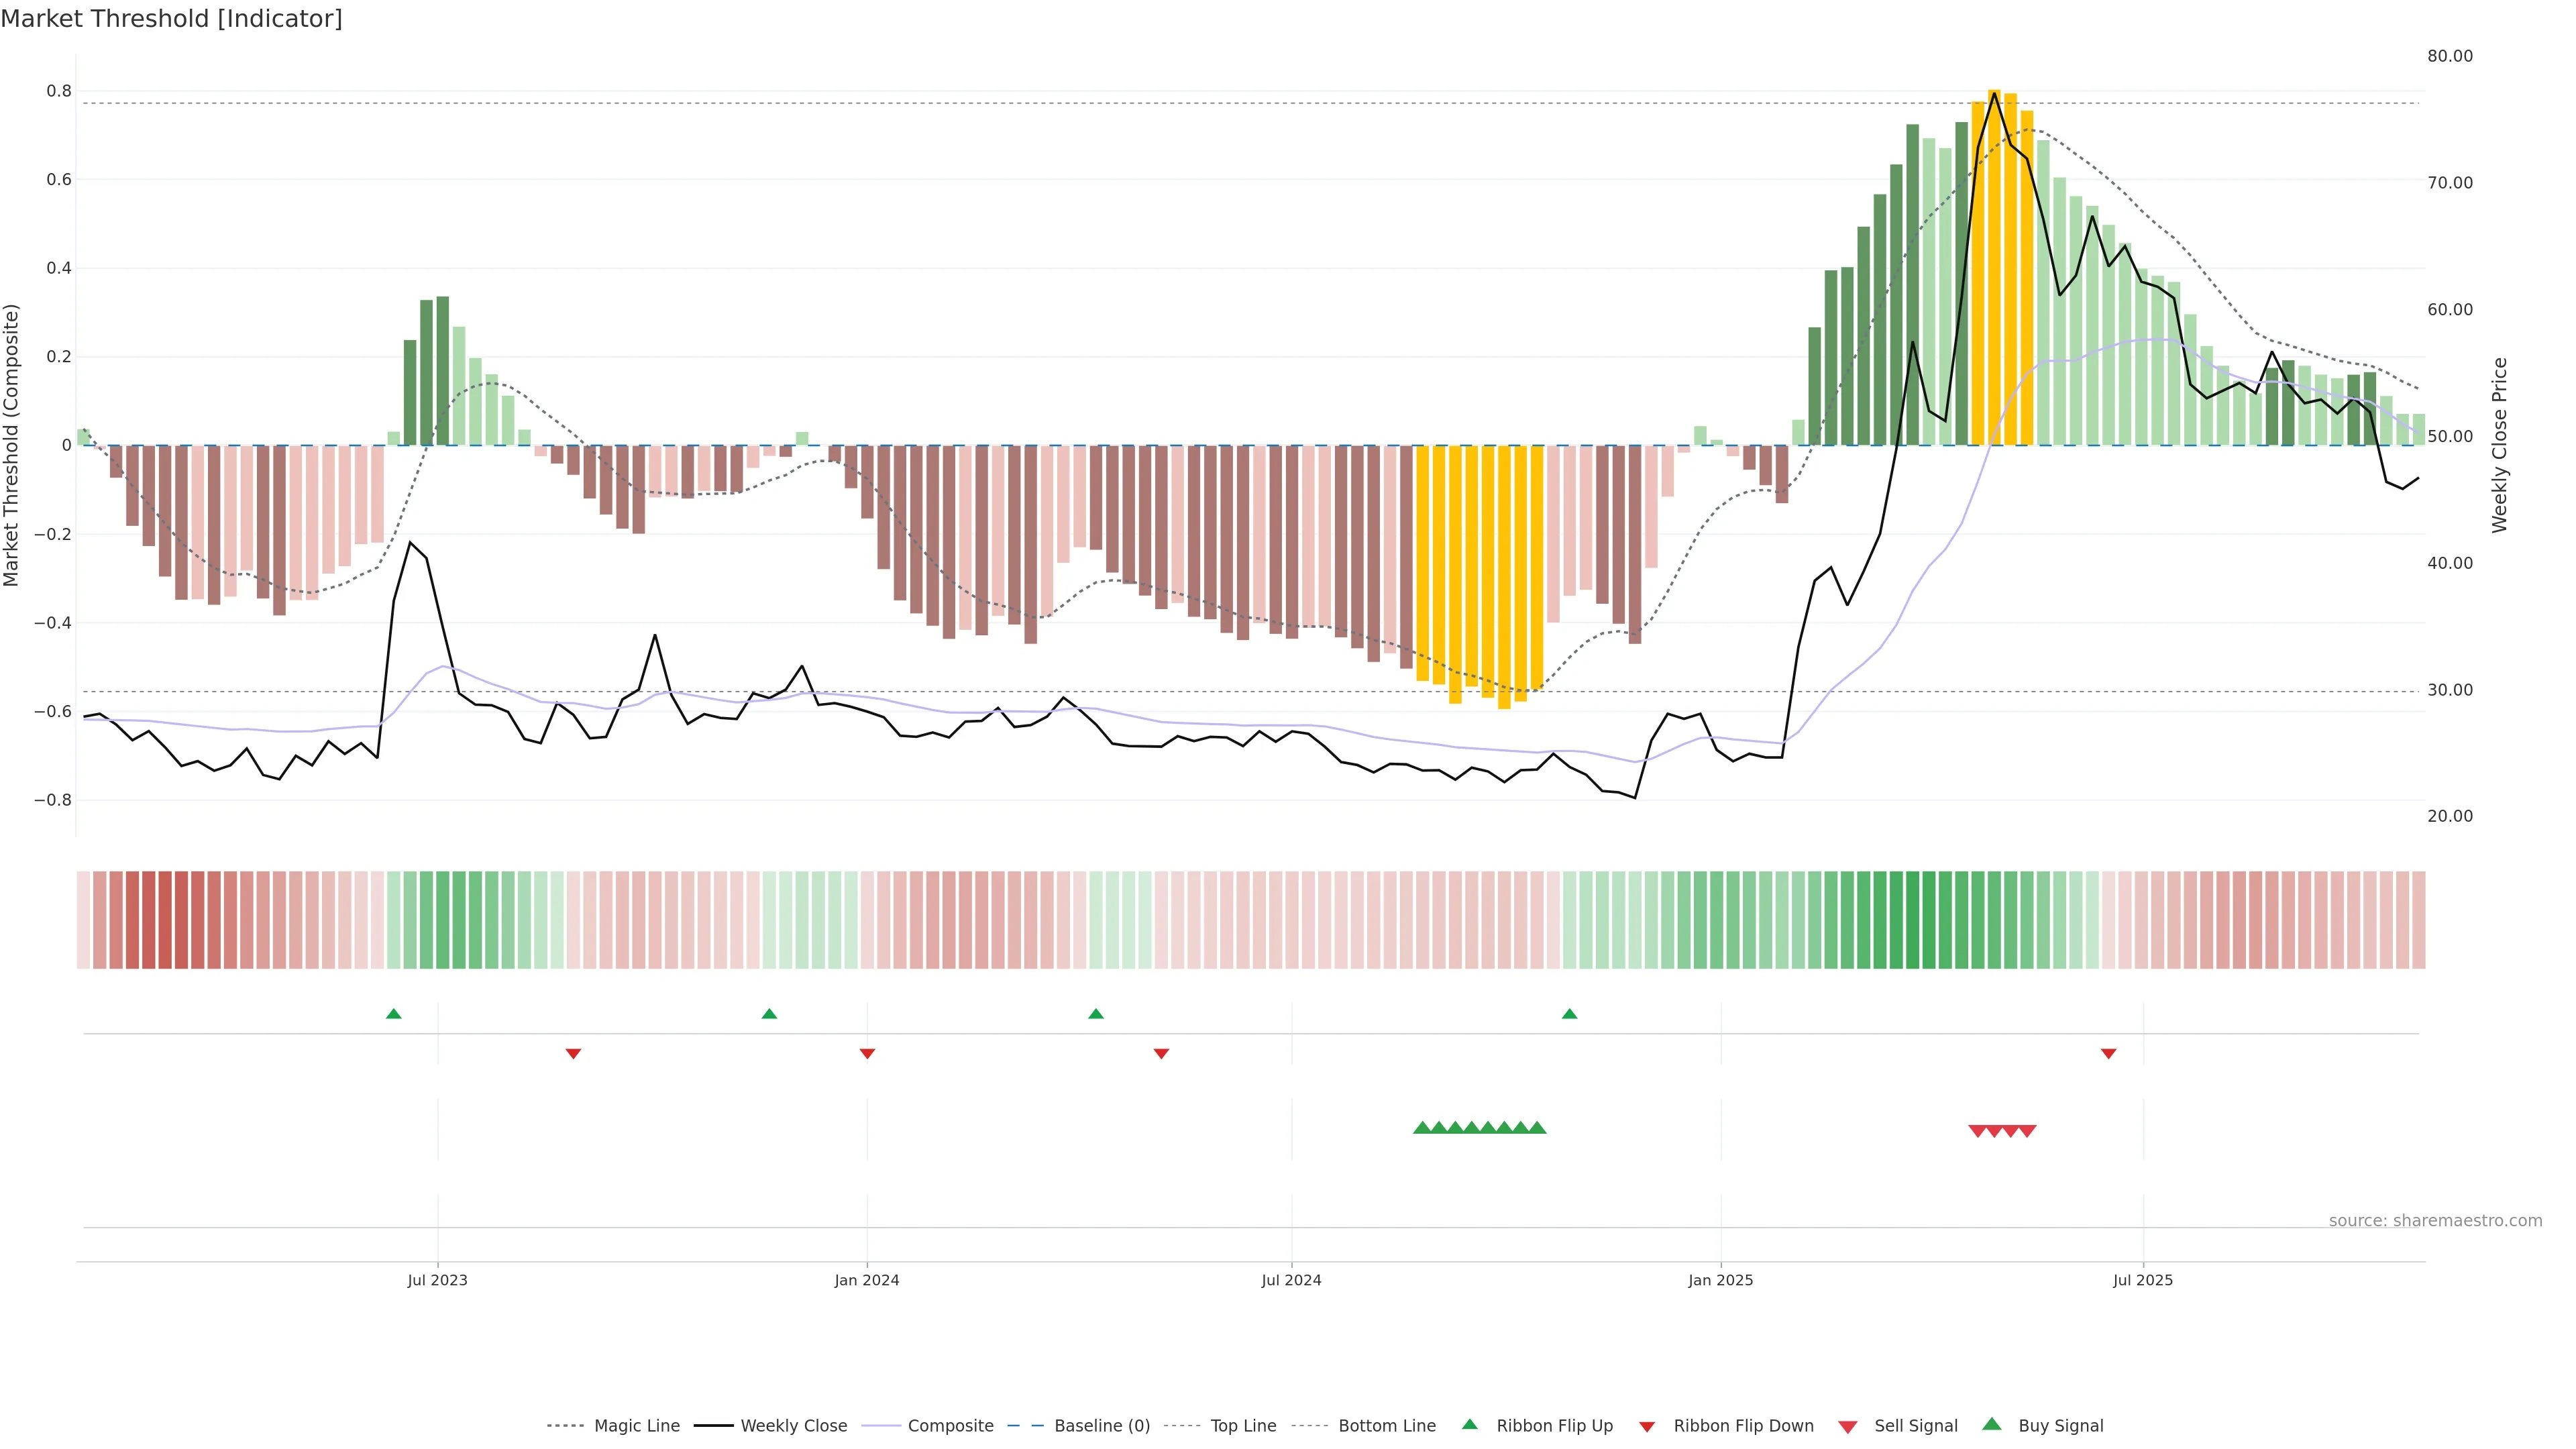Click the Sell Signal legend marker
This screenshot has width=2576, height=1449.
coord(1848,1427)
